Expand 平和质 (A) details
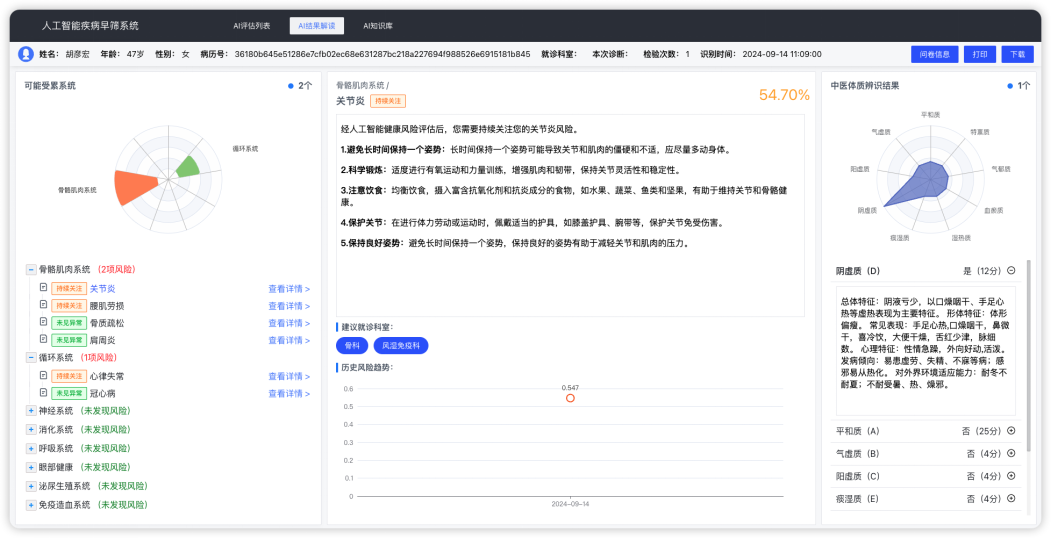Image resolution: width=1052 pixels, height=539 pixels. [x=1011, y=431]
